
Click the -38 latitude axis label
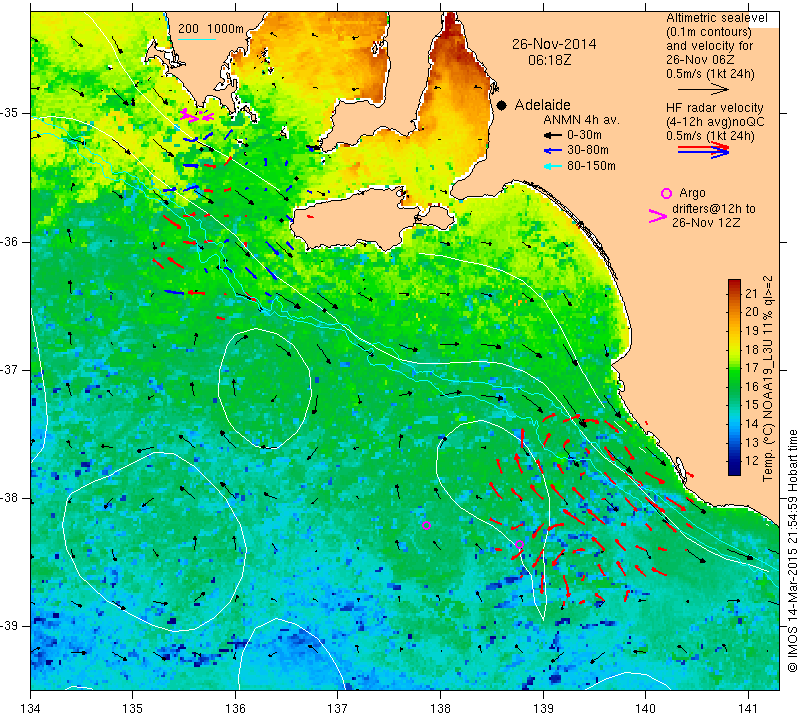coord(10,498)
